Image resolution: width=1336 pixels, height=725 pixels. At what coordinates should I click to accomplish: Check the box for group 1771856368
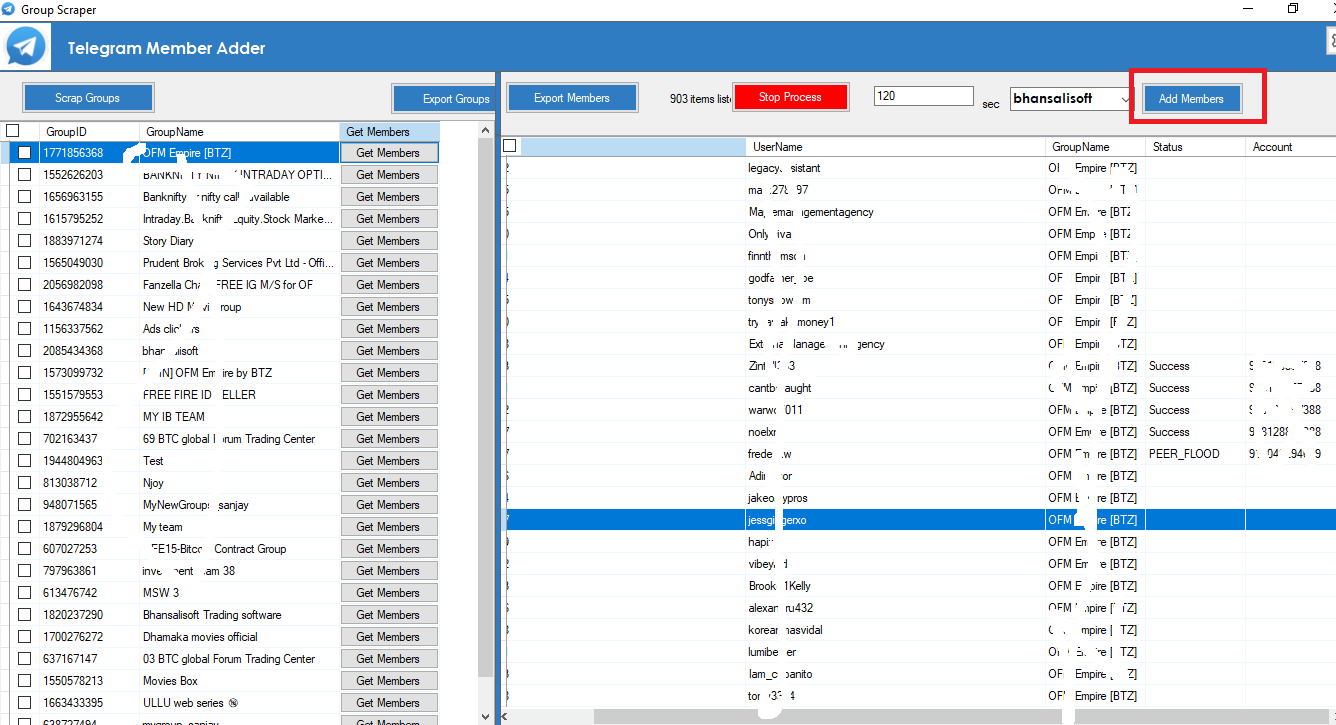(24, 153)
